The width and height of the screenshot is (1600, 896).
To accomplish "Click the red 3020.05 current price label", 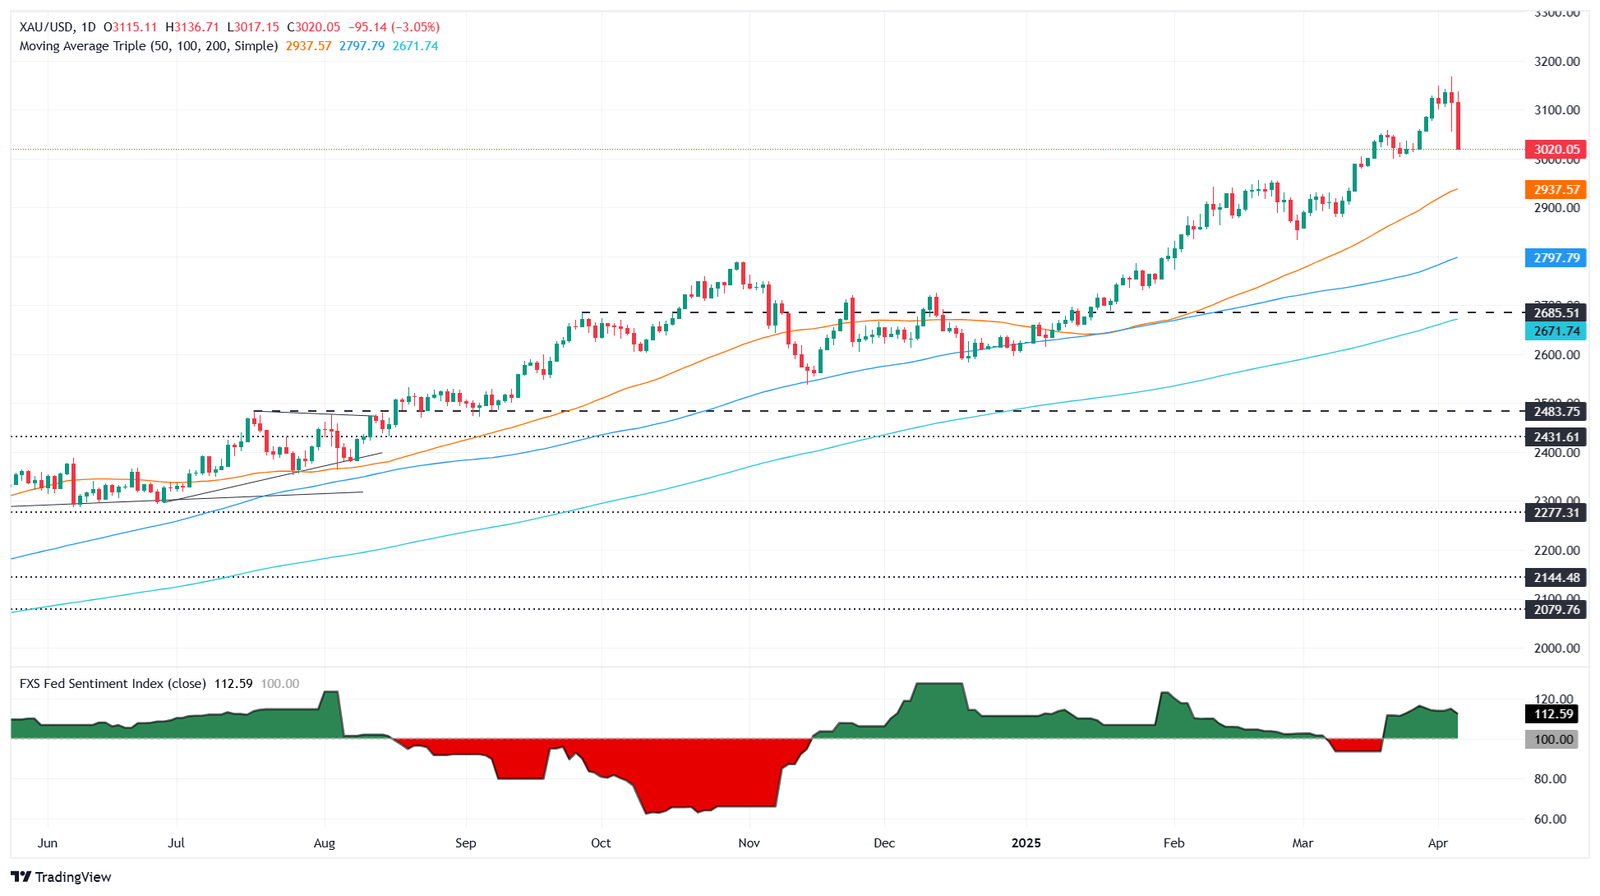I will pyautogui.click(x=1555, y=149).
